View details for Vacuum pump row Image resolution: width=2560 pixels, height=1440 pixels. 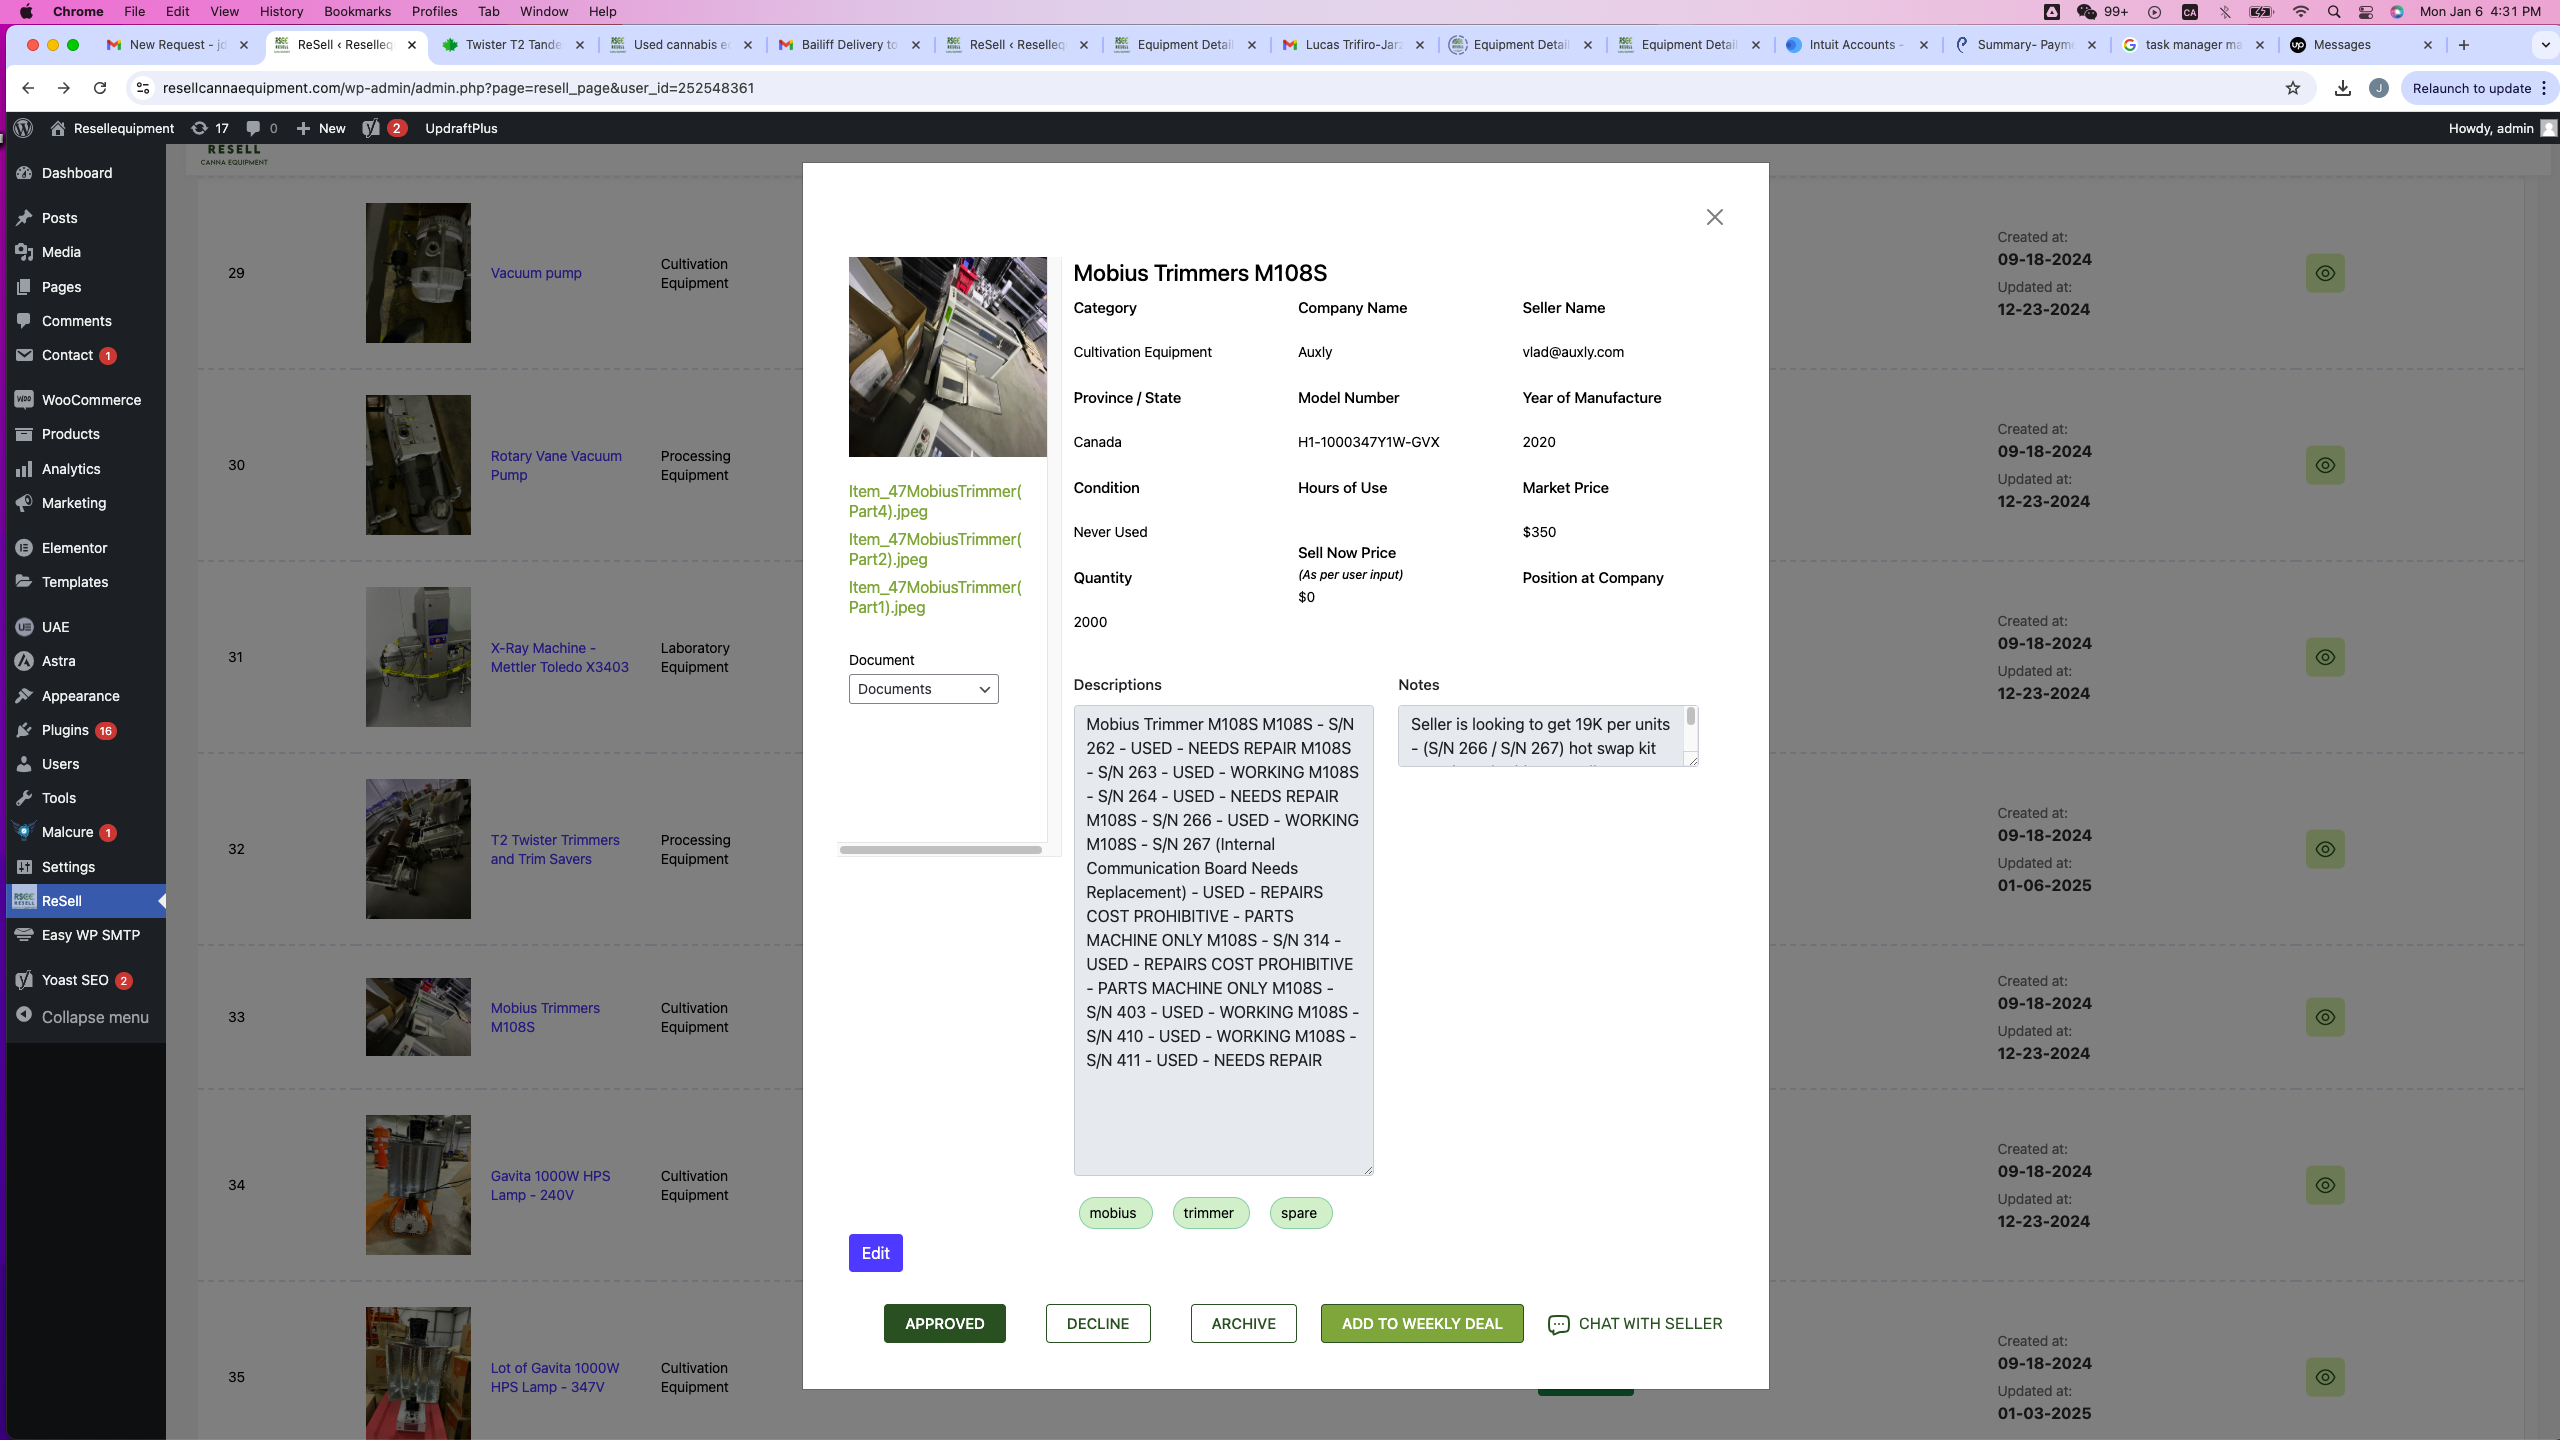click(x=2325, y=273)
